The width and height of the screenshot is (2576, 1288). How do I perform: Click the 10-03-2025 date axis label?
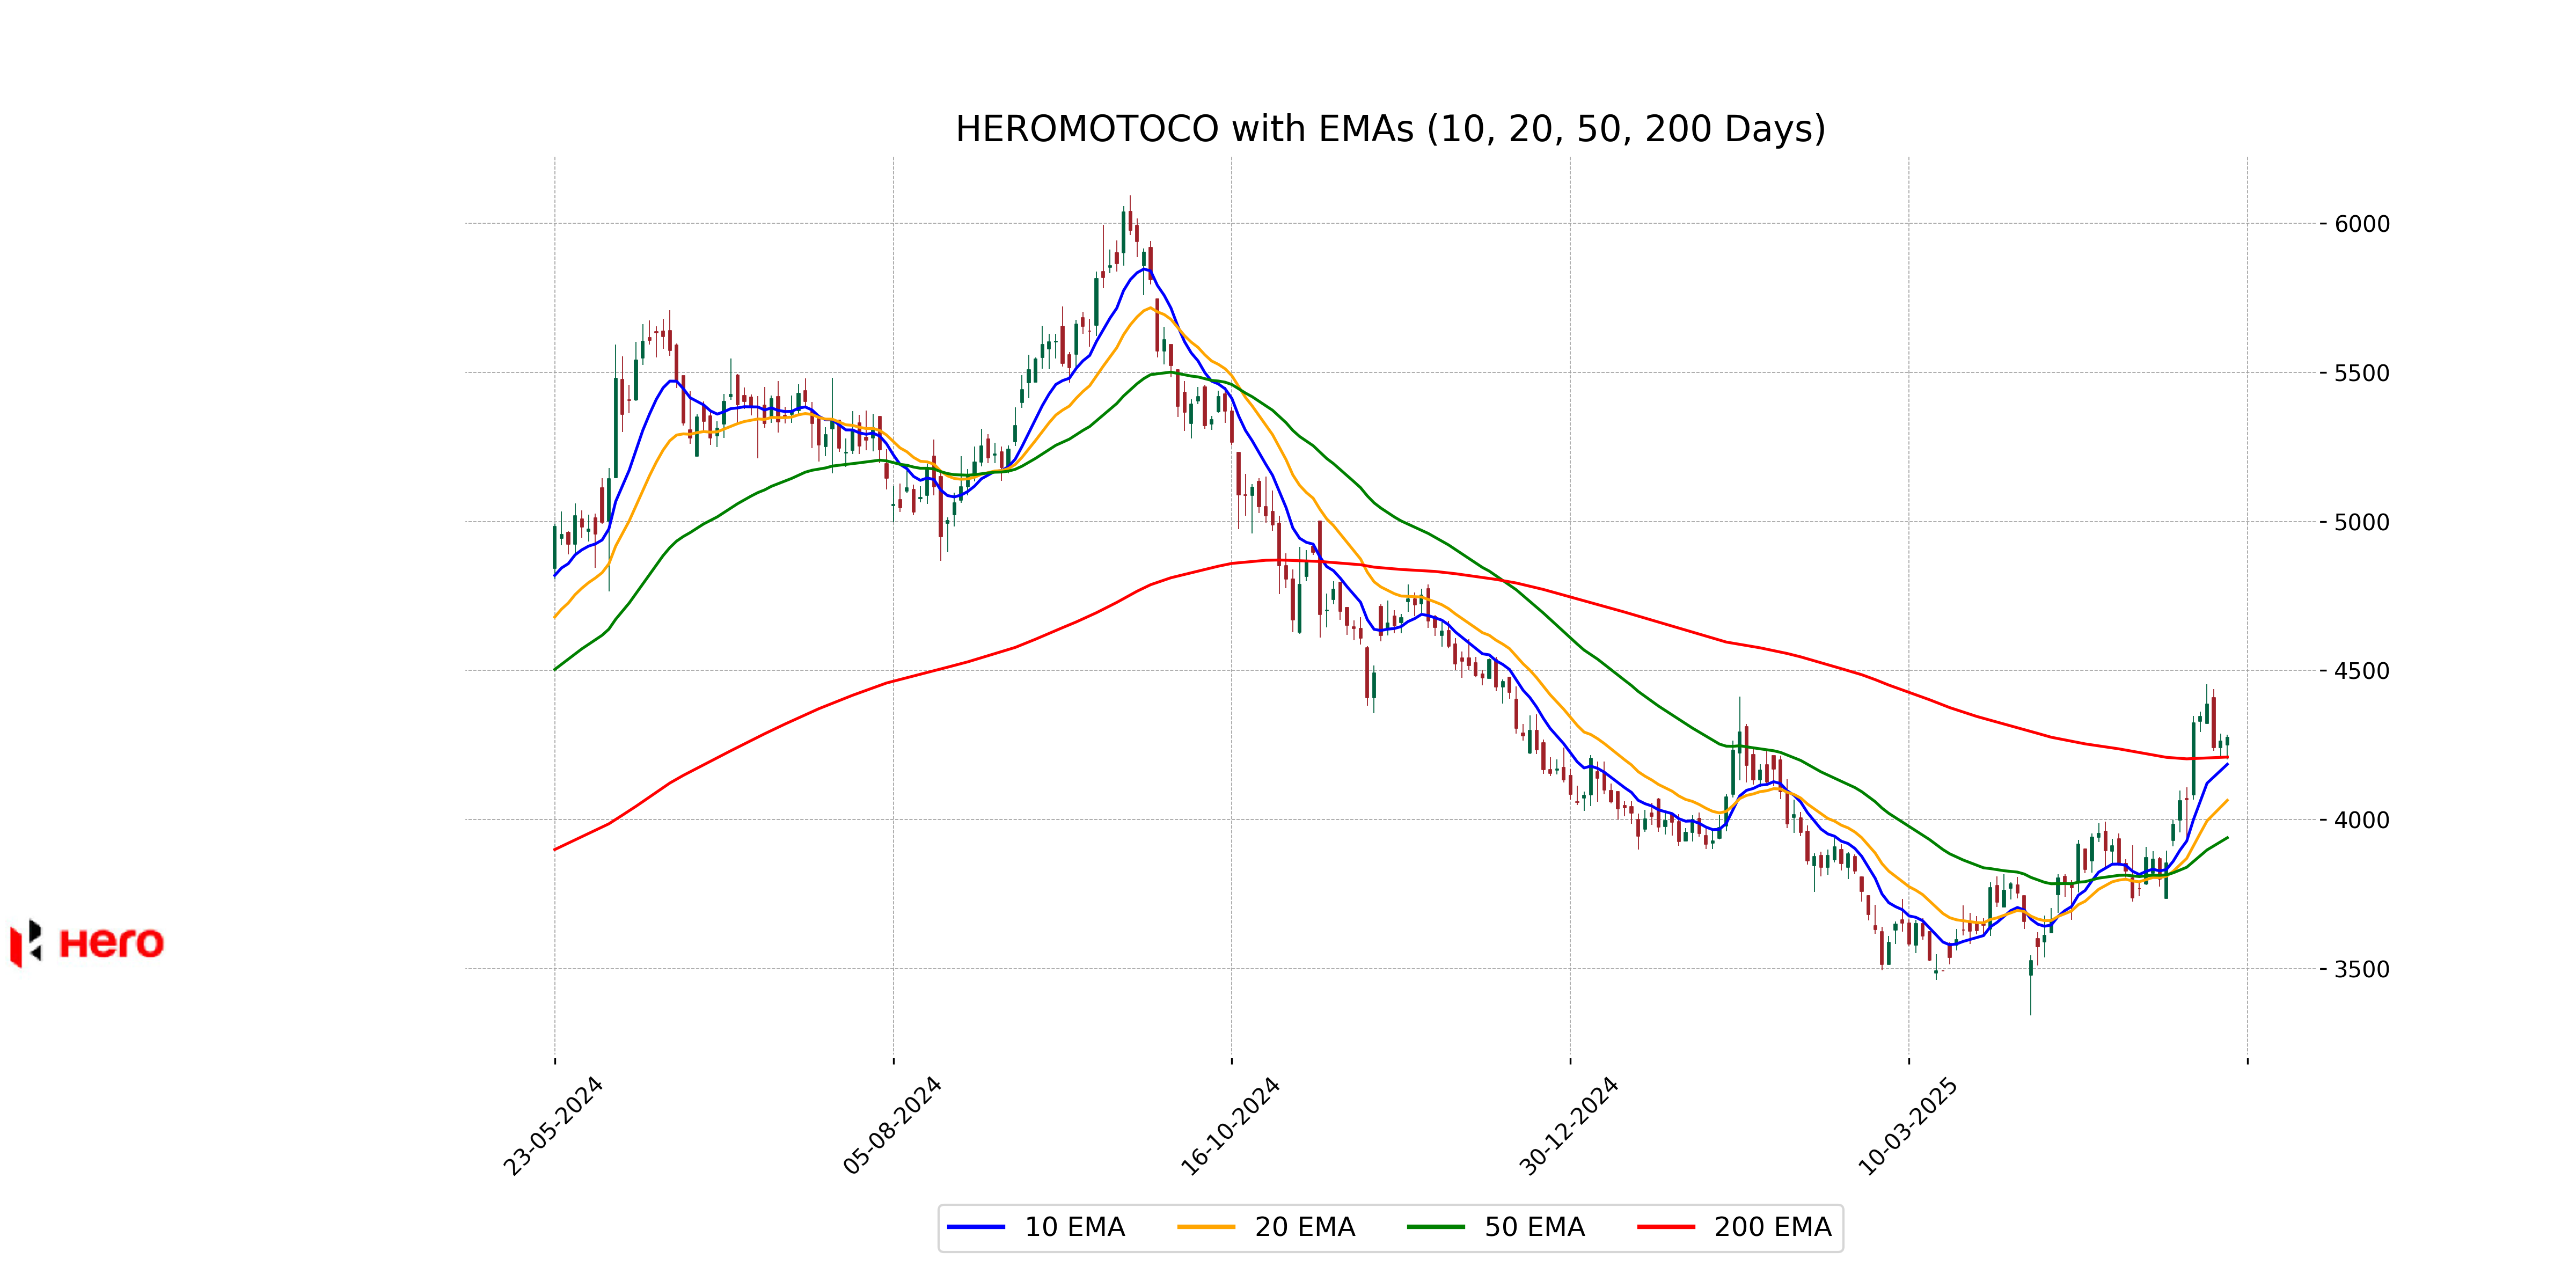[1907, 1126]
